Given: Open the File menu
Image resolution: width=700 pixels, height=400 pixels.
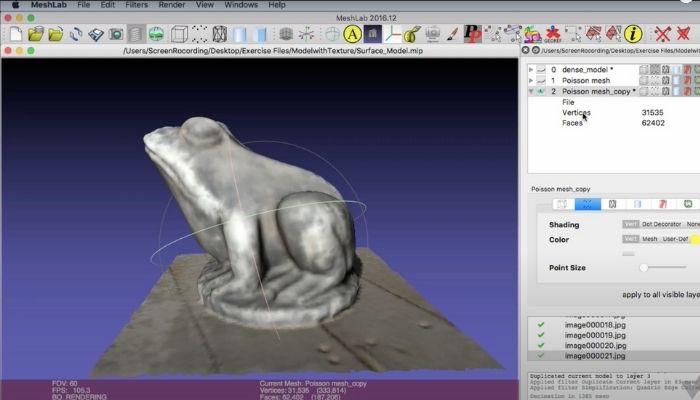Looking at the screenshot, I should click(83, 5).
